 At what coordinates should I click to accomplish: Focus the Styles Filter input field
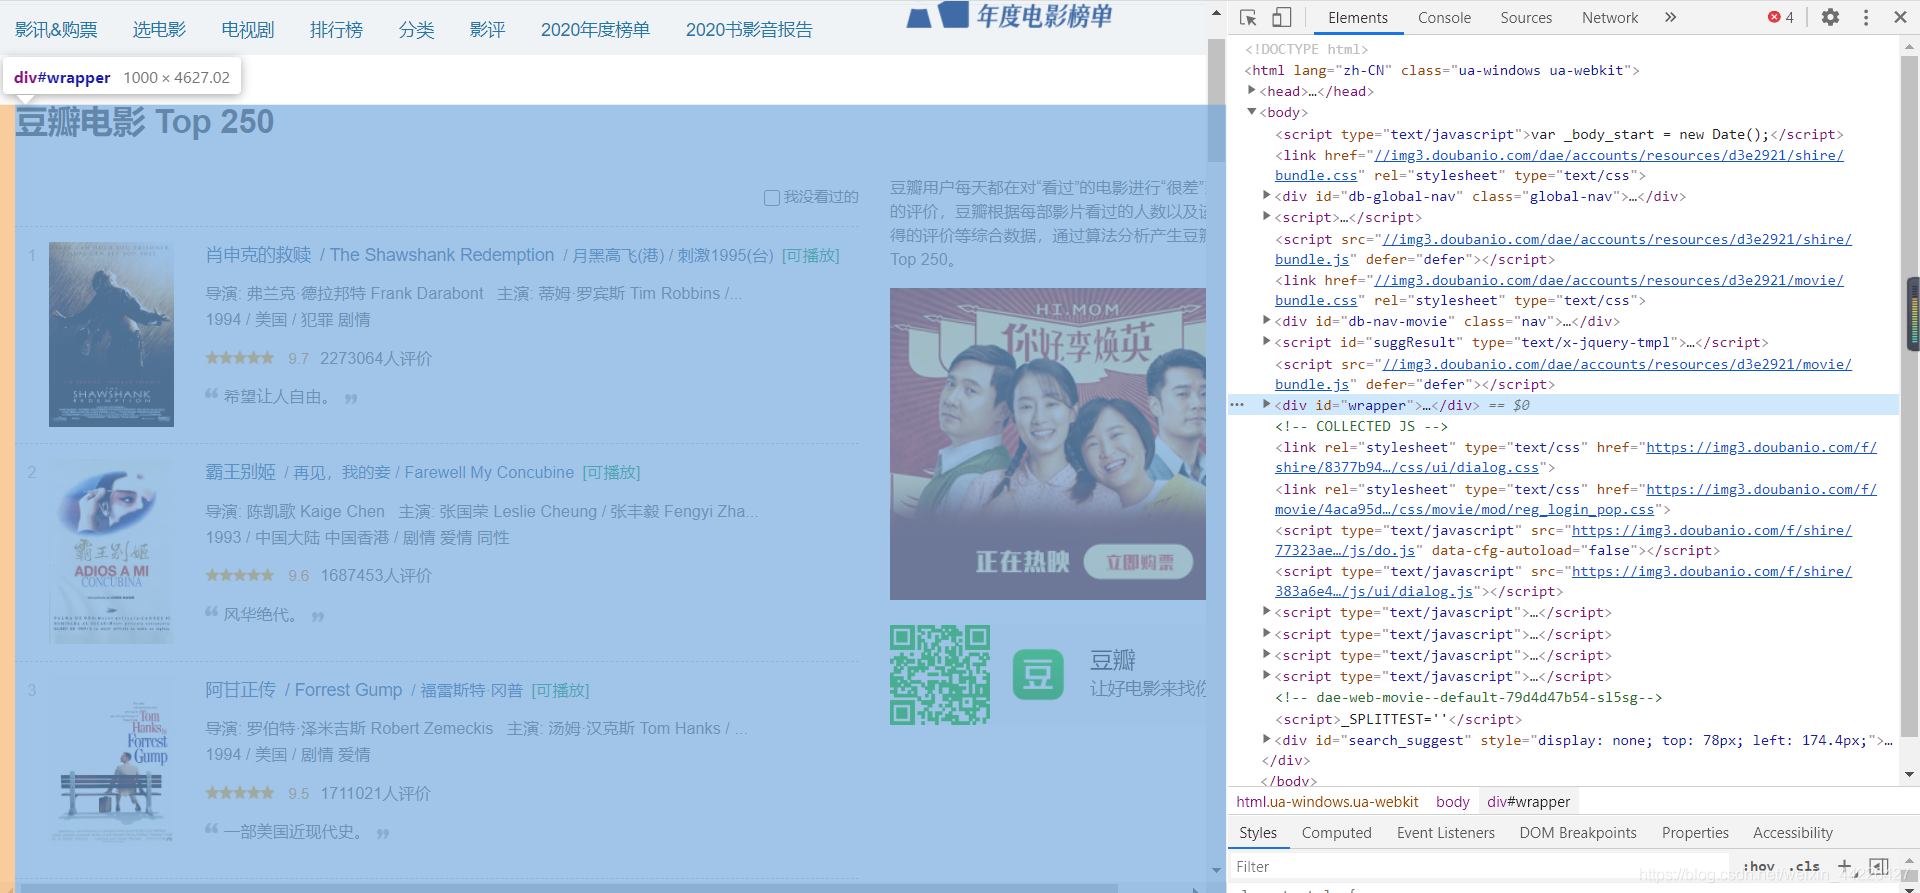point(1479,867)
